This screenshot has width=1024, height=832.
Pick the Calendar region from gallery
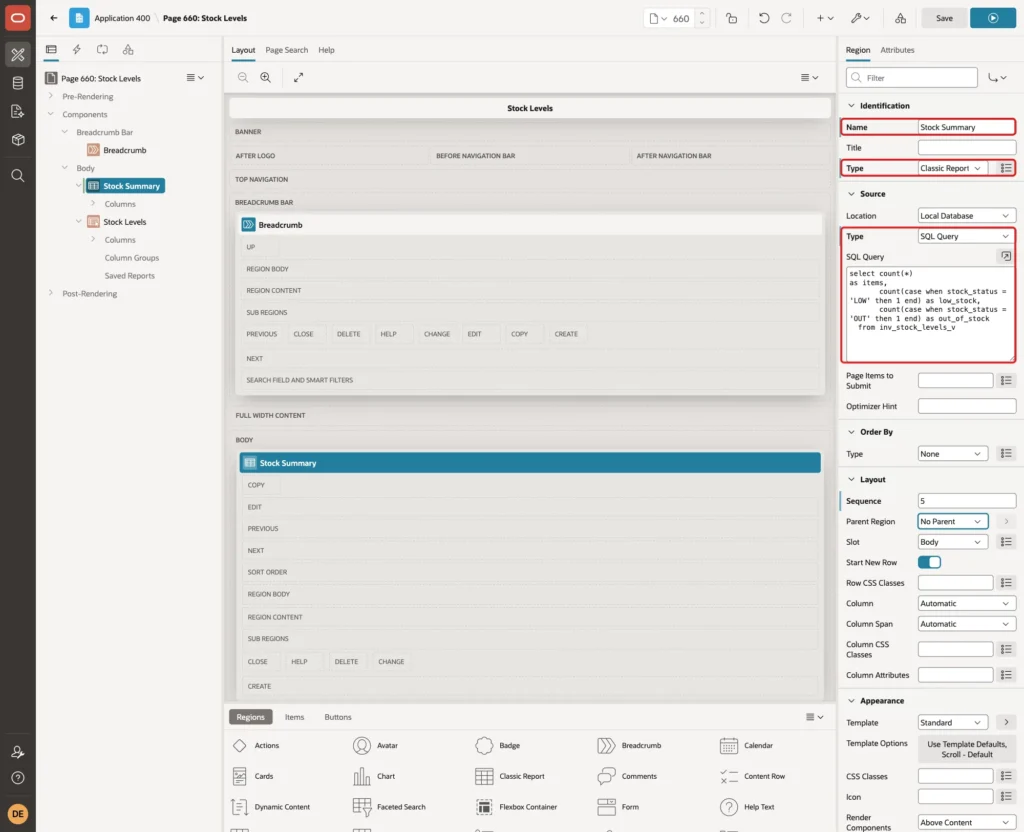(x=746, y=746)
